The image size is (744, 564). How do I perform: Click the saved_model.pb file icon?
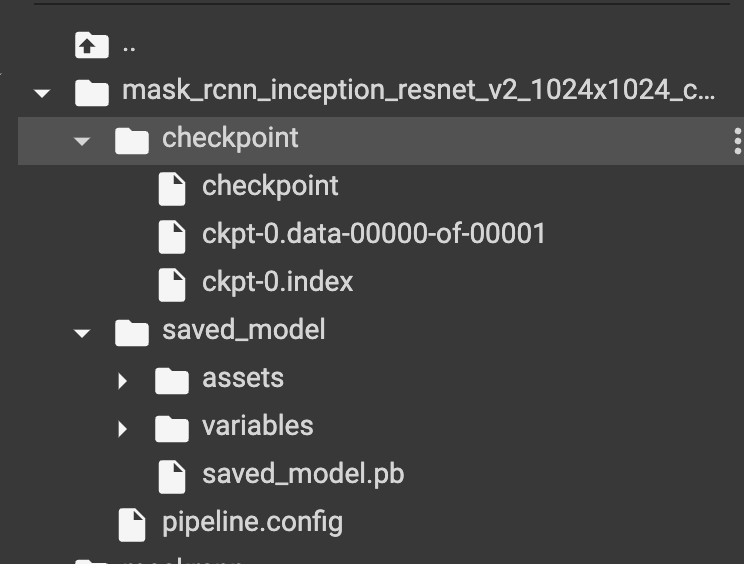172,477
